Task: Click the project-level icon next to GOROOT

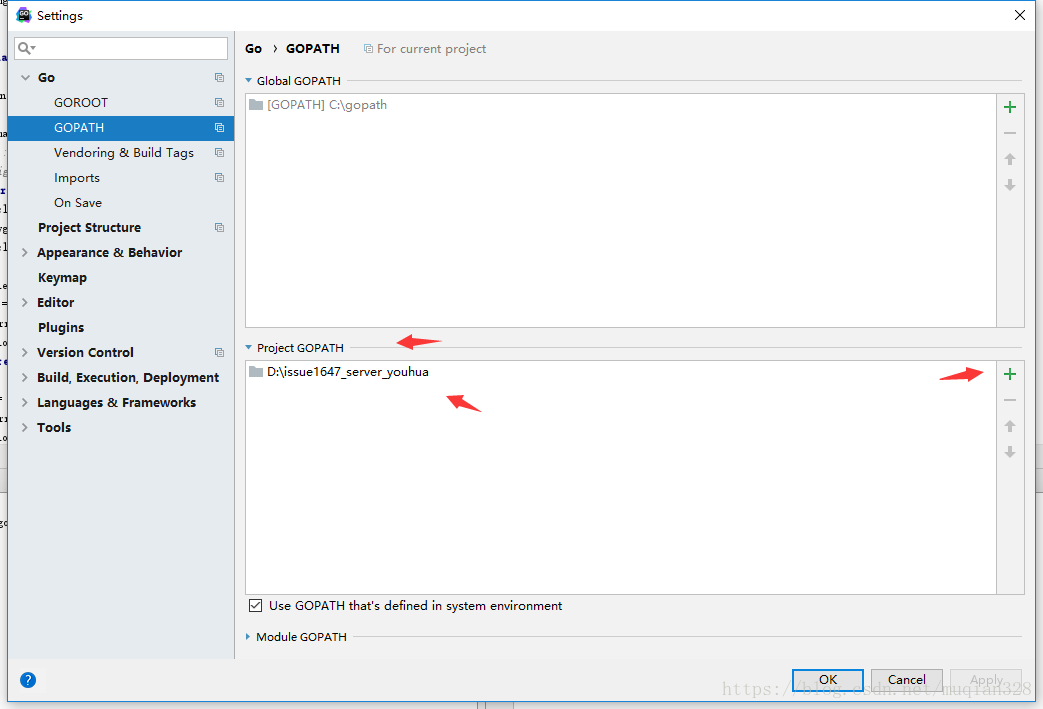Action: pos(219,103)
